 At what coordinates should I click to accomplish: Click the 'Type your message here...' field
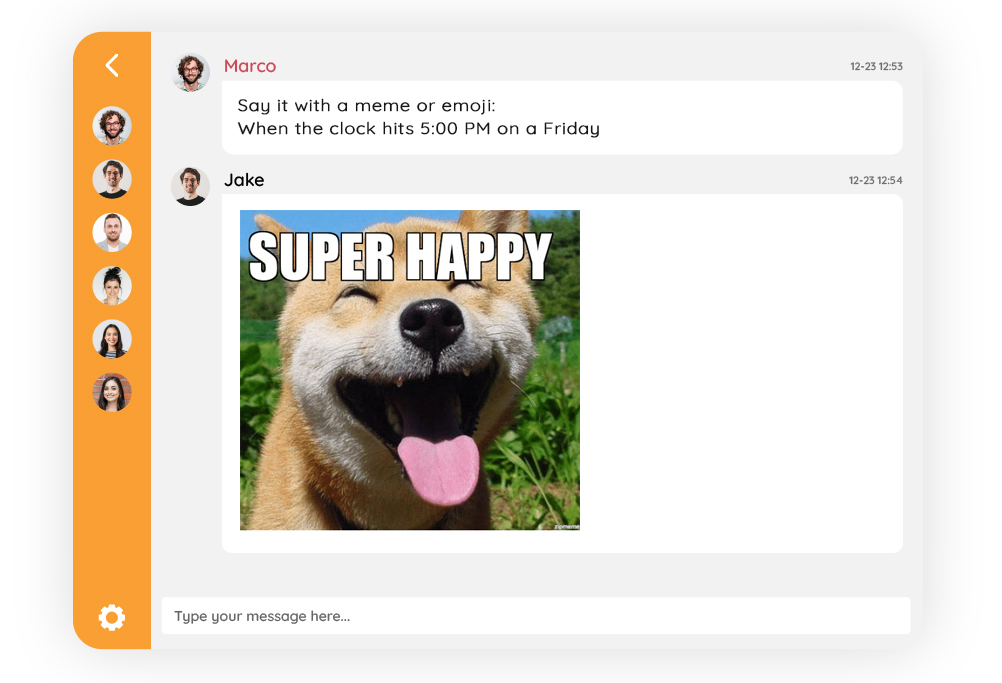tap(535, 616)
